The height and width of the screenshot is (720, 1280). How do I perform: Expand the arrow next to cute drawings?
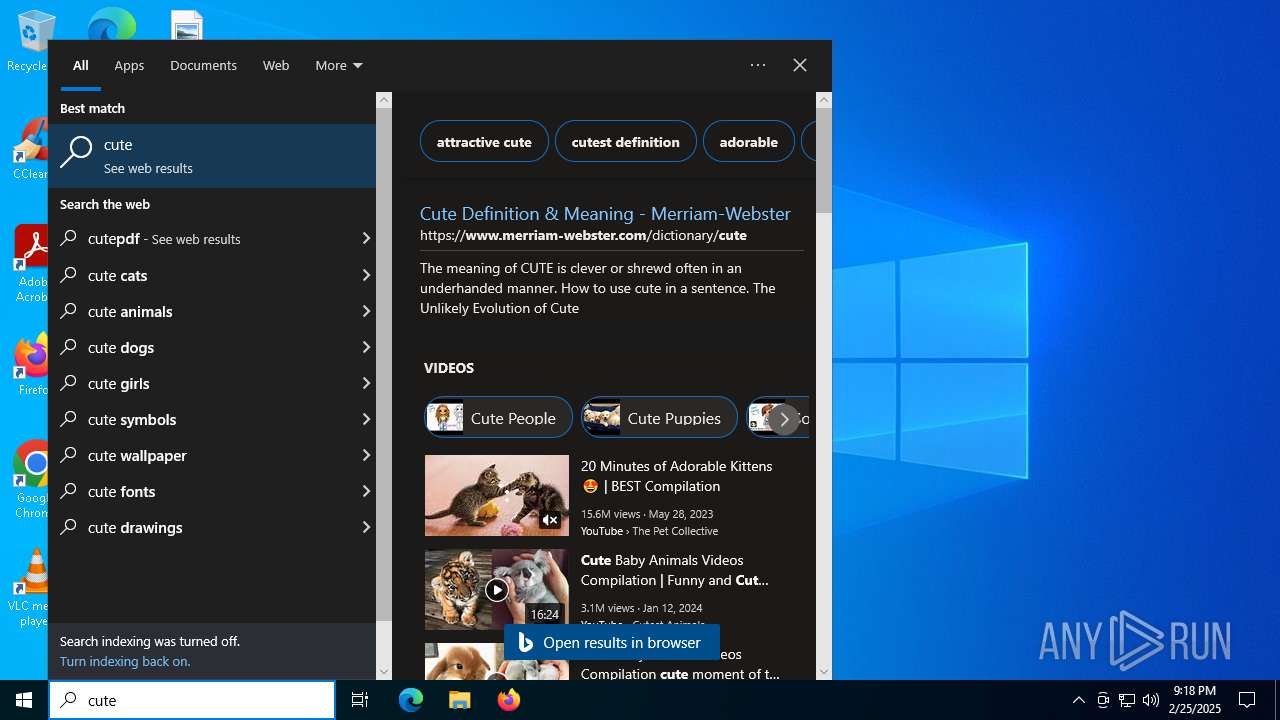[x=365, y=527]
